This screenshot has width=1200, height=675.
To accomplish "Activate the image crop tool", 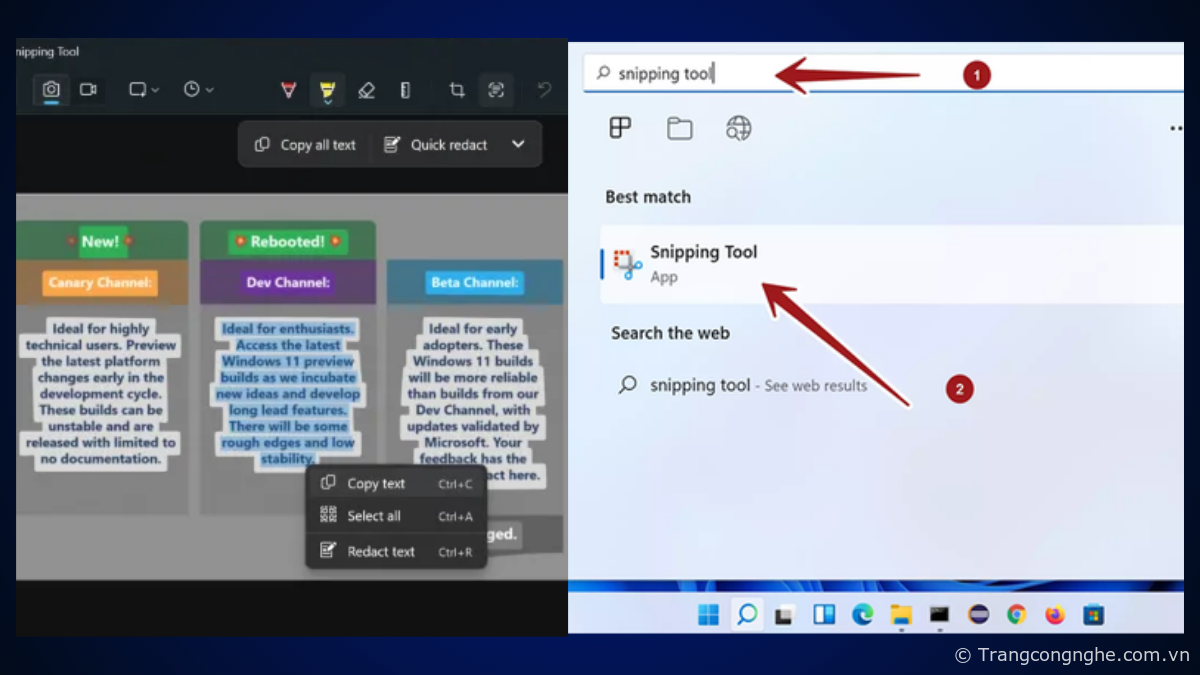I will point(457,90).
